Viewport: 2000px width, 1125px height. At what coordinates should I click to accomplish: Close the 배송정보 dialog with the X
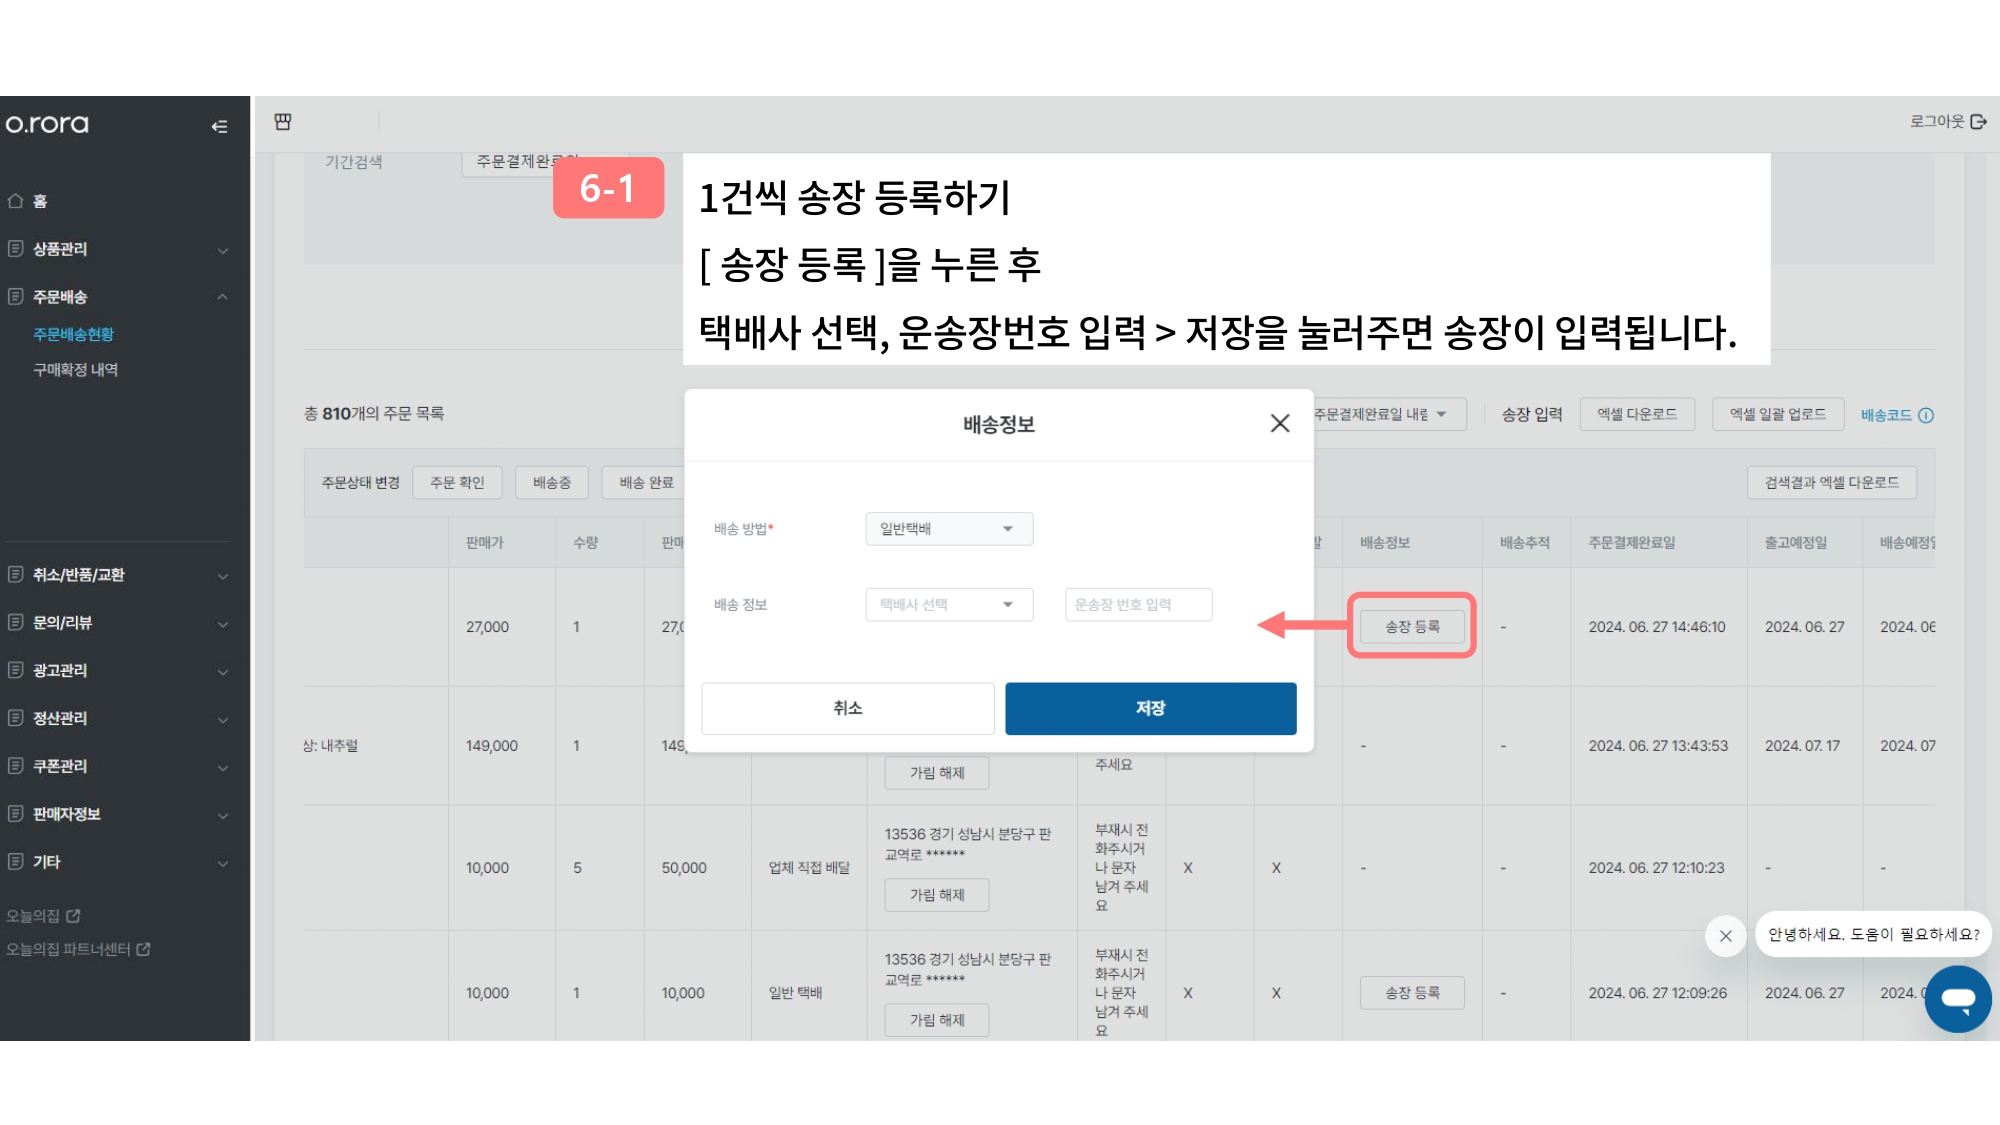click(x=1280, y=424)
